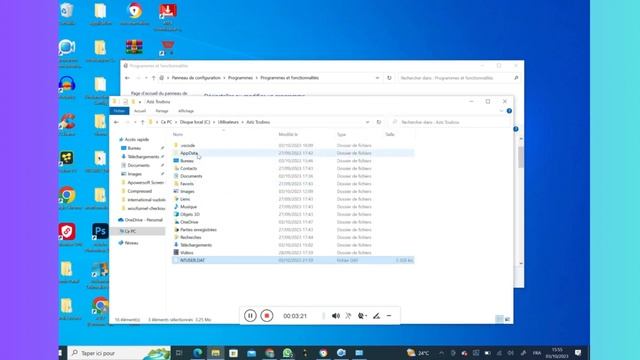Viewport: 640px width, 360px height.
Task: Switch Explorer to large icons view toggle
Action: [x=507, y=319]
